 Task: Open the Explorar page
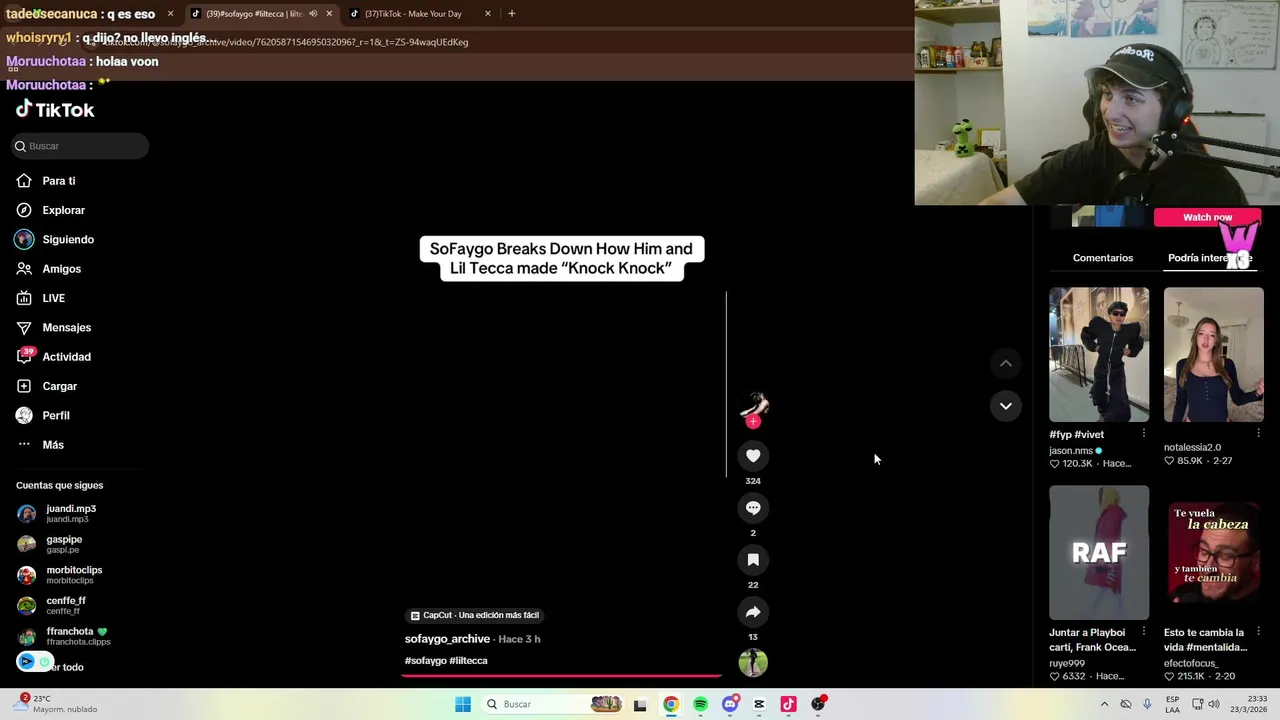click(63, 210)
